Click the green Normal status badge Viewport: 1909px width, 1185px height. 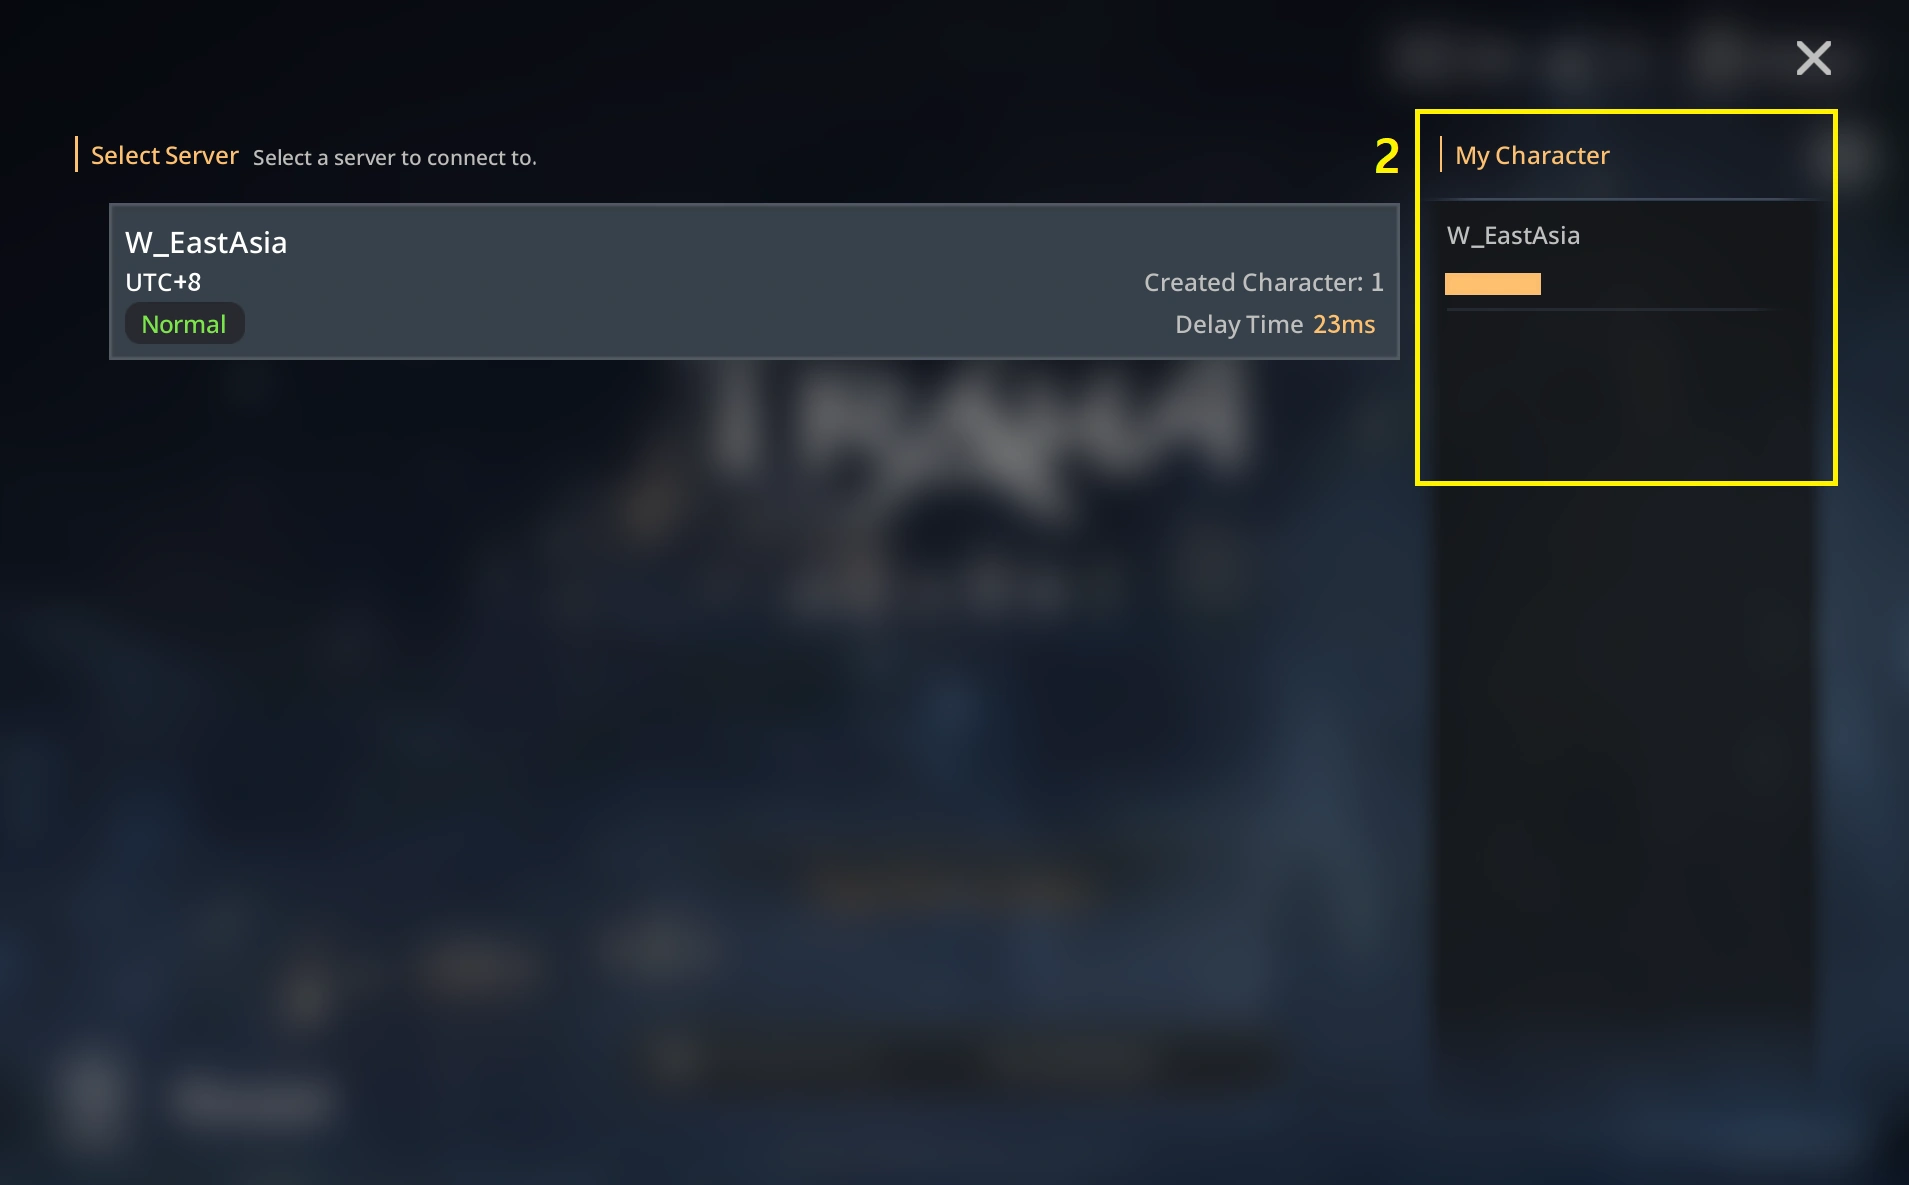pyautogui.click(x=184, y=323)
